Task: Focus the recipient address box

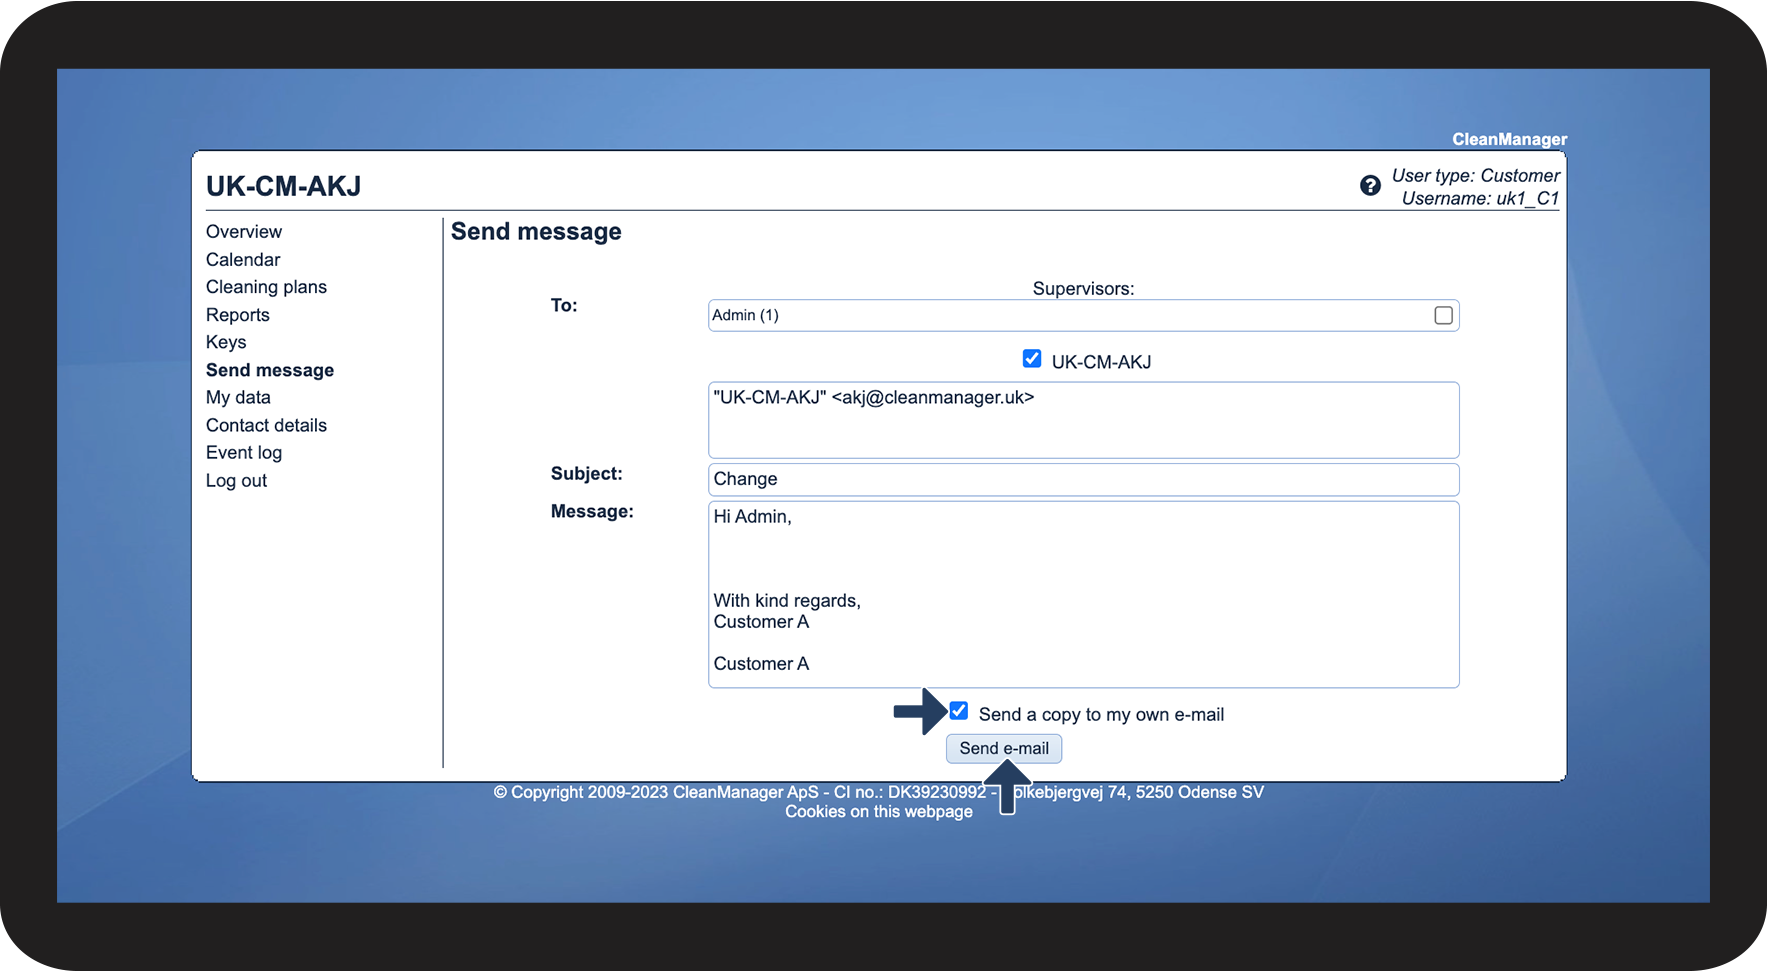Action: [1083, 420]
